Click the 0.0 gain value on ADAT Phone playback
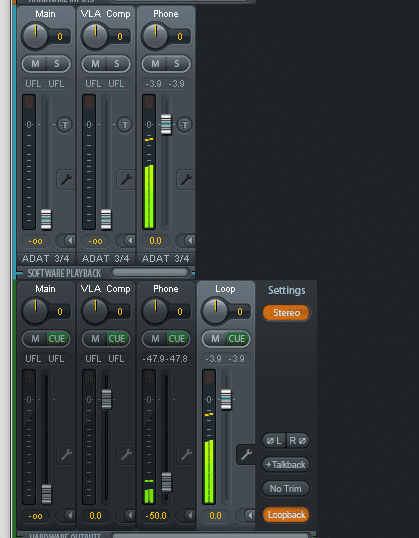419x538 pixels. 155,241
